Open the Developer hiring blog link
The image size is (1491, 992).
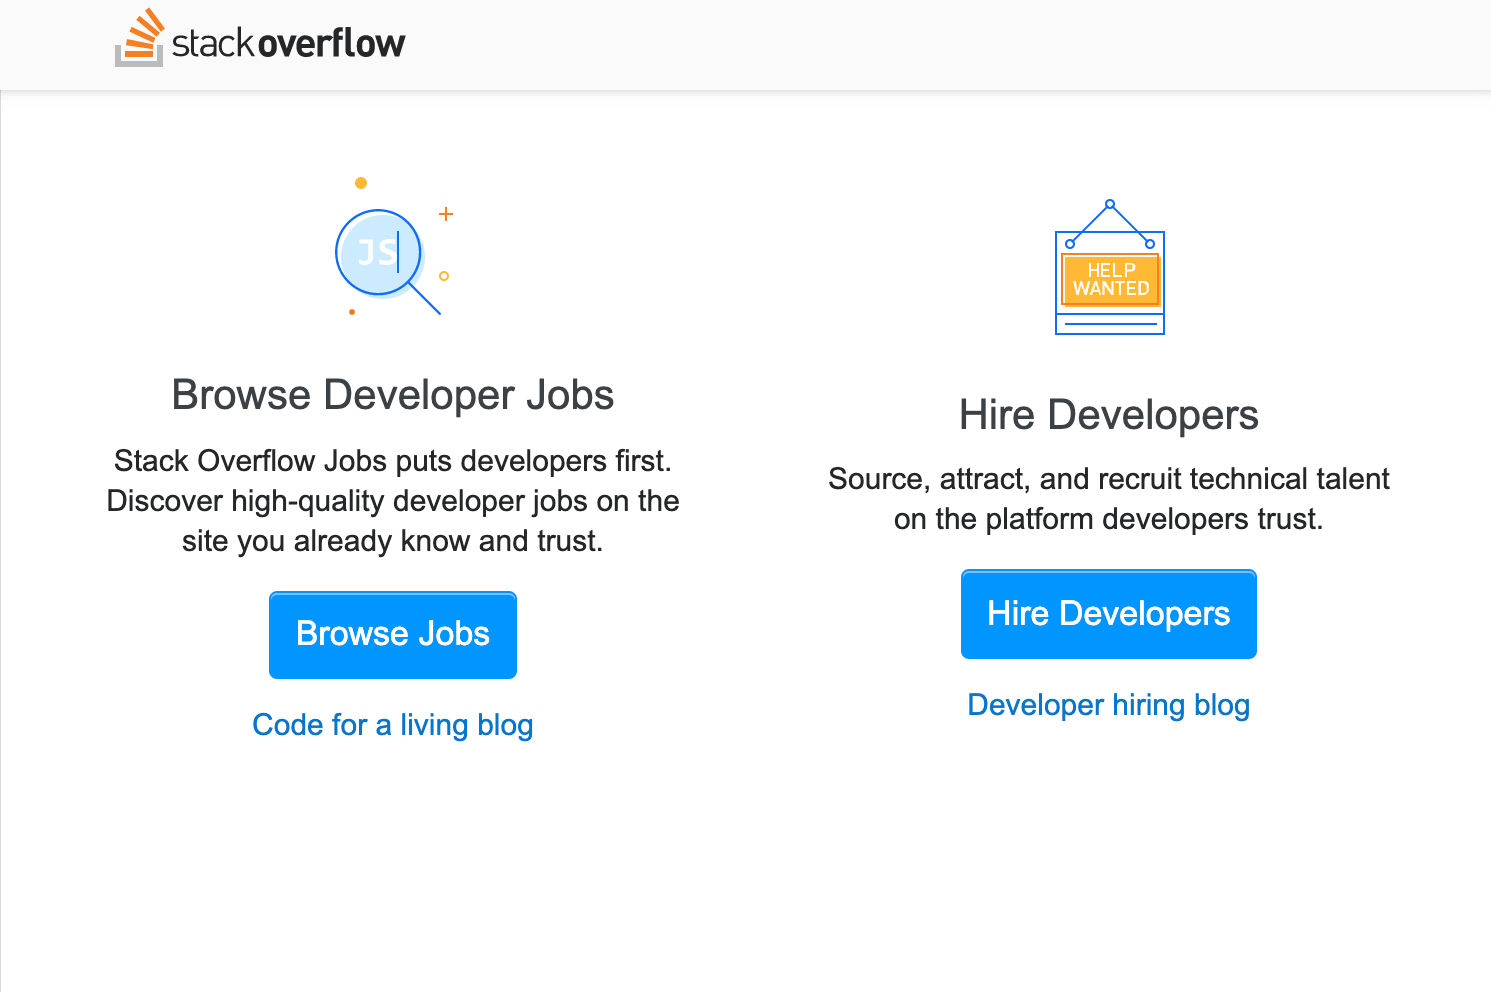coord(1108,705)
